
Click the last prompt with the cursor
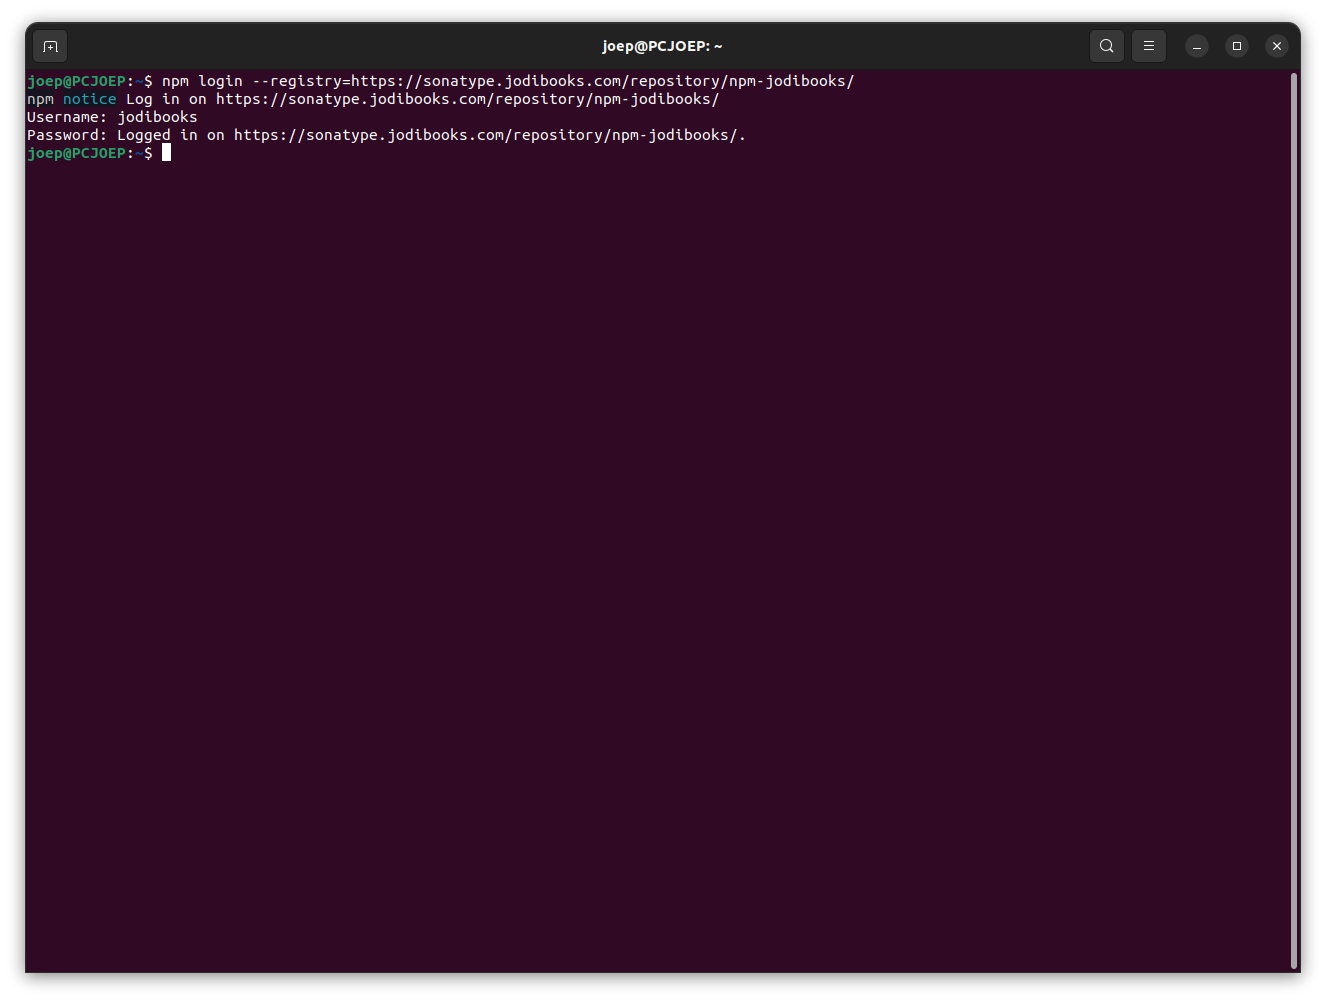(x=99, y=153)
